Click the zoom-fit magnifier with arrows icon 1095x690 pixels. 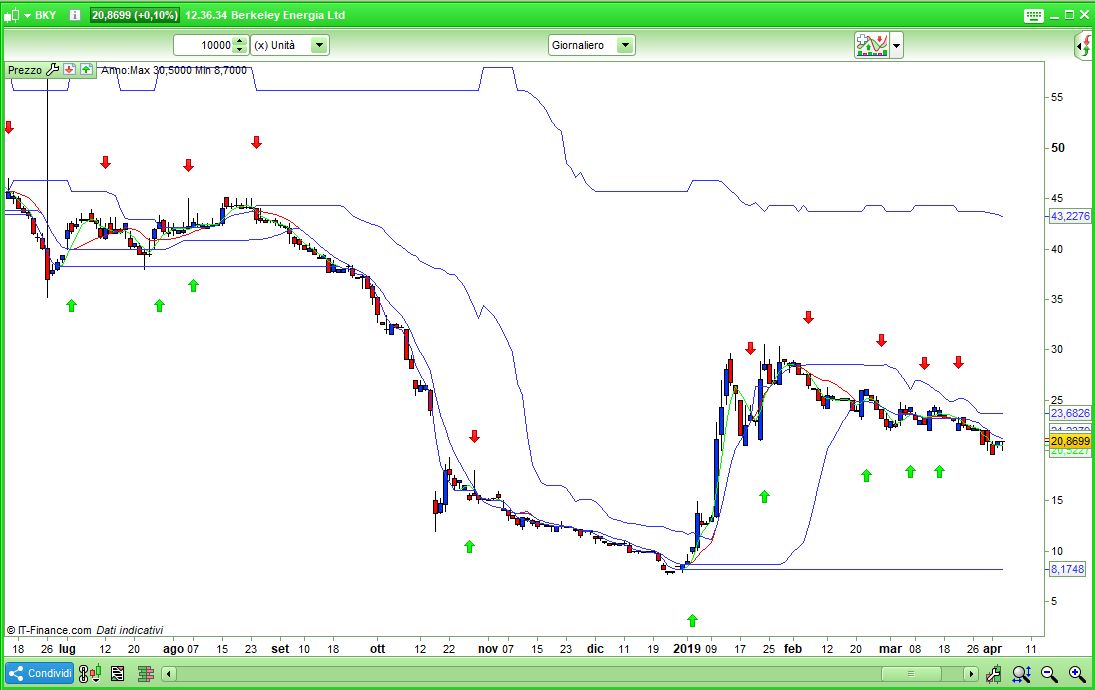click(1022, 674)
